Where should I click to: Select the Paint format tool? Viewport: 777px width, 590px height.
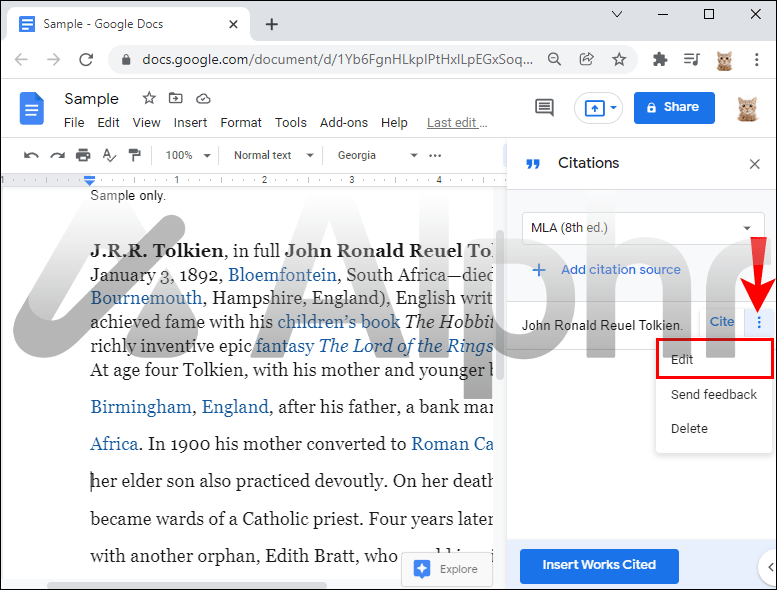pyautogui.click(x=134, y=156)
